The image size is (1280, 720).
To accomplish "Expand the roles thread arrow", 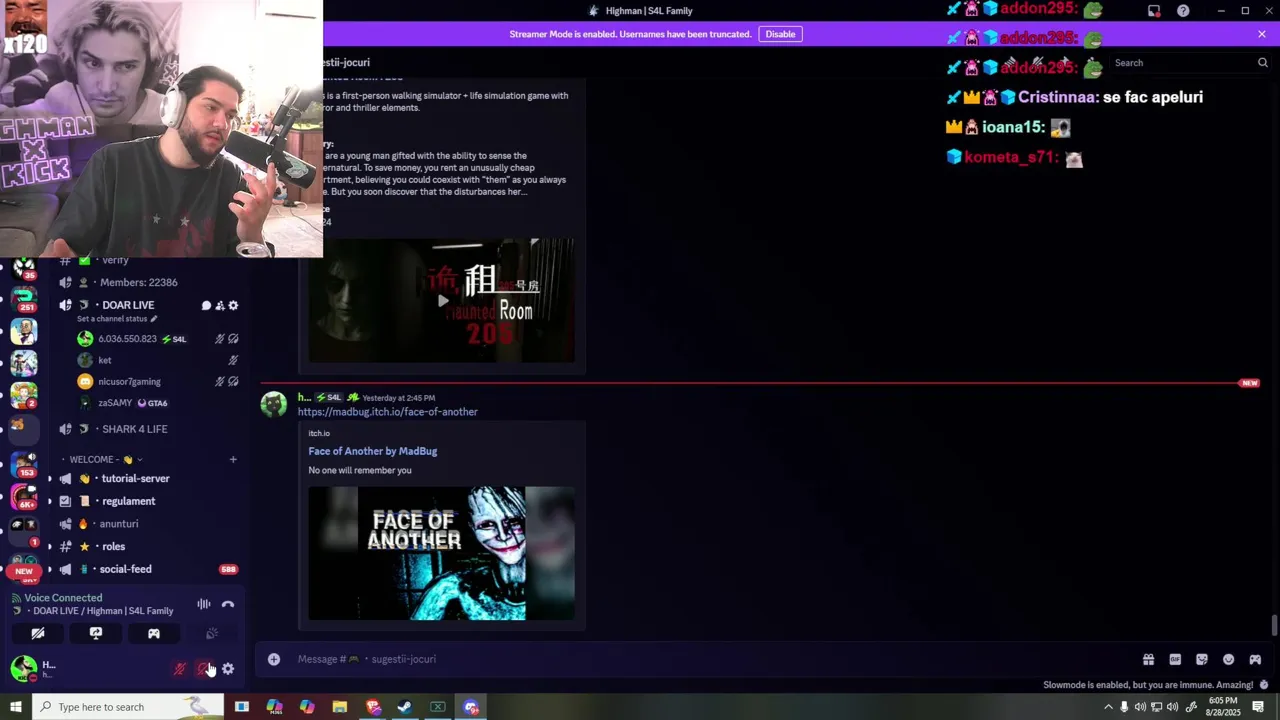I will 49,547.
